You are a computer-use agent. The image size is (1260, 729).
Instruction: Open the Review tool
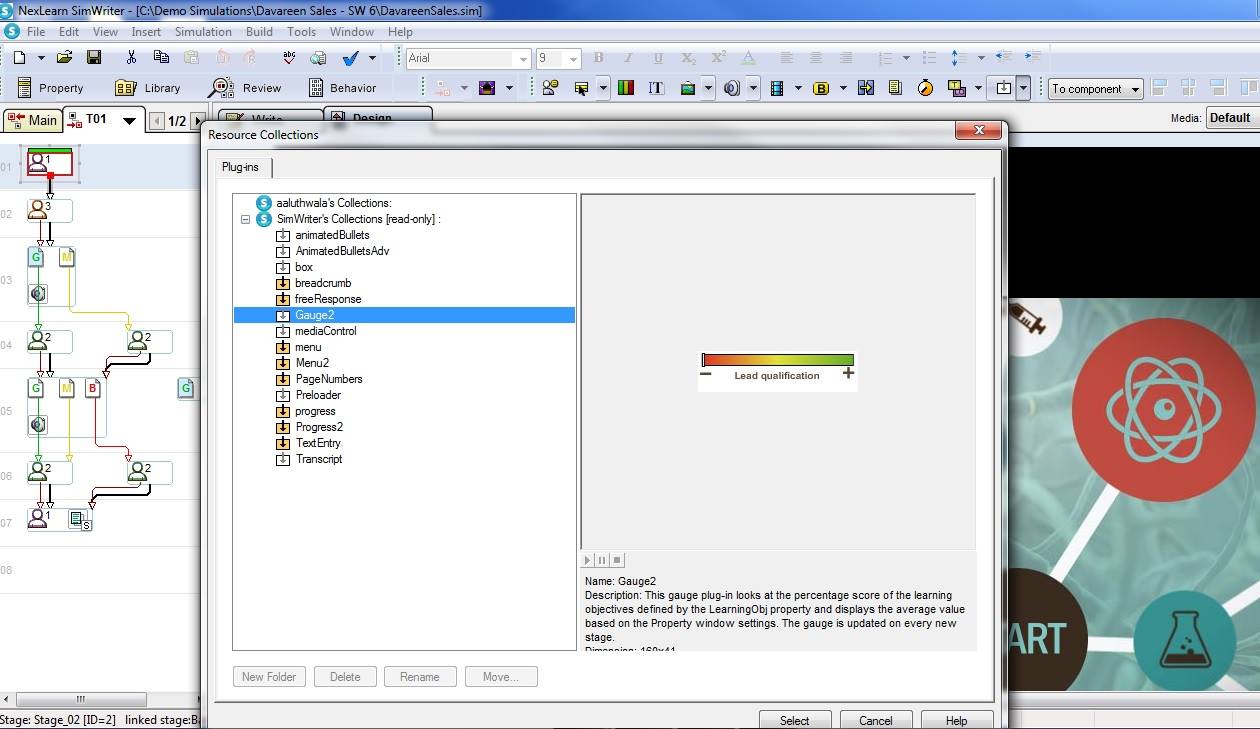246,88
